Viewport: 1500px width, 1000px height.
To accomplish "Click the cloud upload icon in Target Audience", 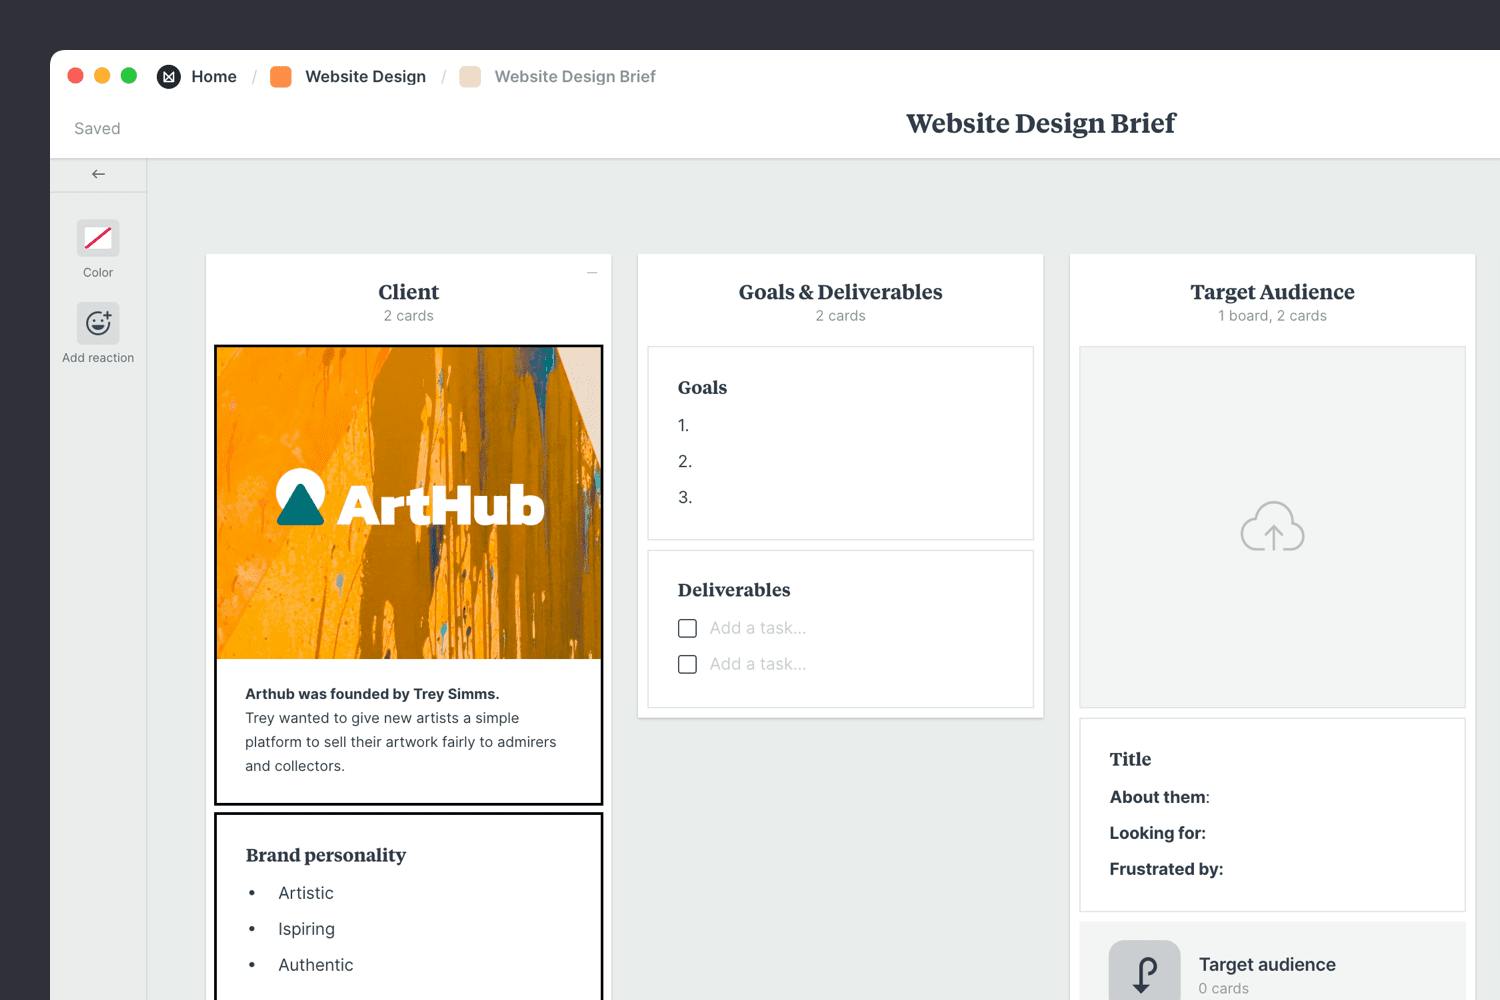I will click(1272, 527).
